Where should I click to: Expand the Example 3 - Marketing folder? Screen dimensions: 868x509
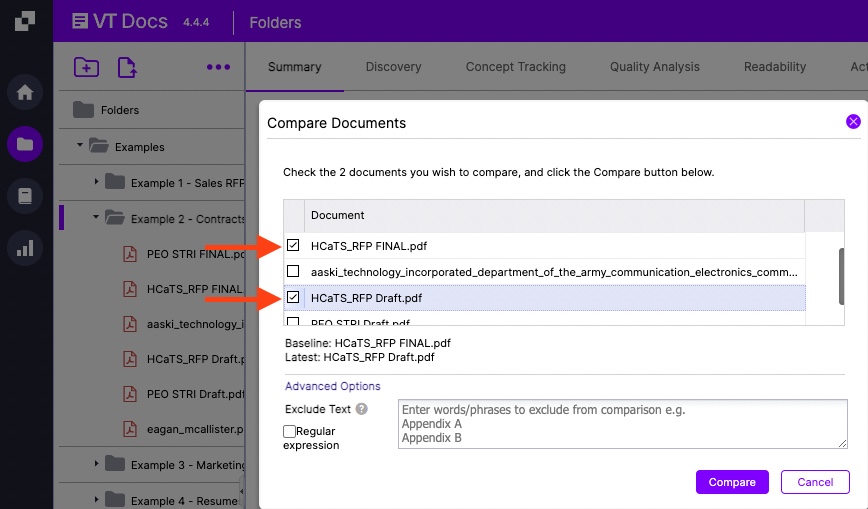click(x=97, y=464)
